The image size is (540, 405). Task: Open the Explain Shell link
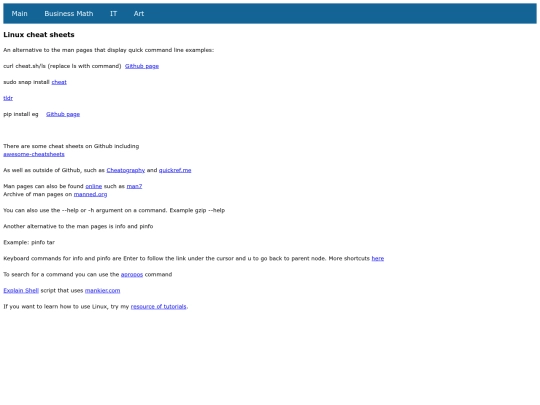pos(21,290)
